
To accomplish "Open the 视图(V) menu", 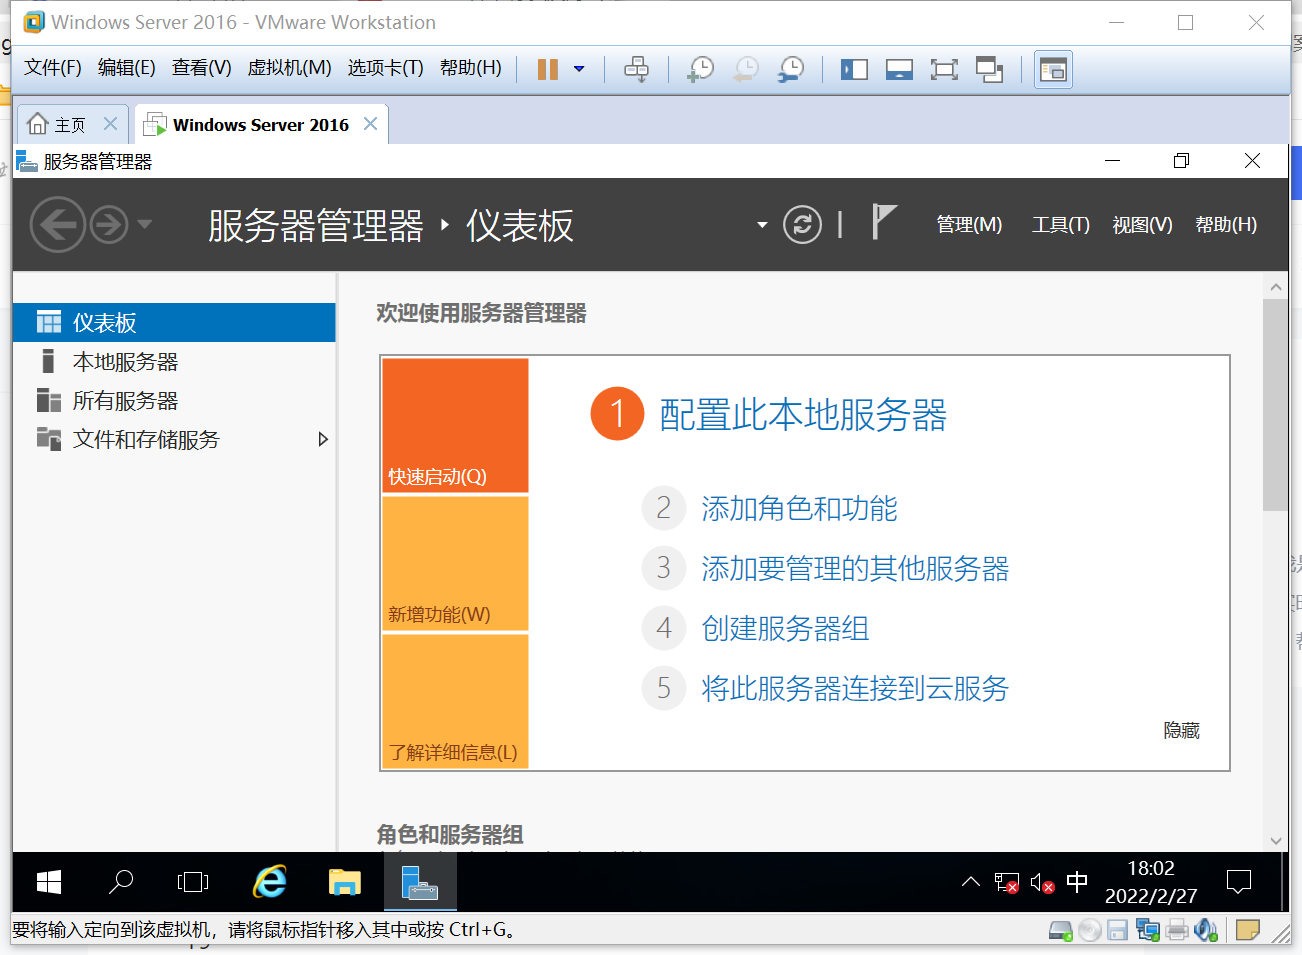I will 1142,225.
